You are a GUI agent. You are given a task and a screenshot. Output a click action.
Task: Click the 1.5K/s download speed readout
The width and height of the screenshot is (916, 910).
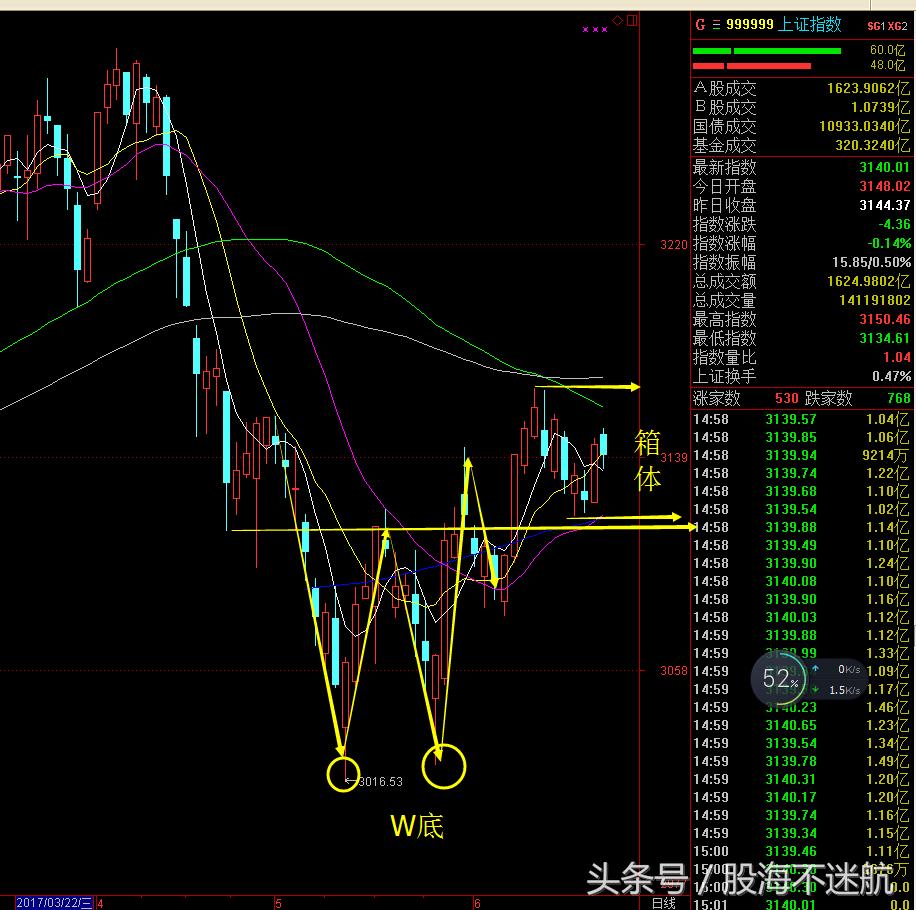pos(844,690)
